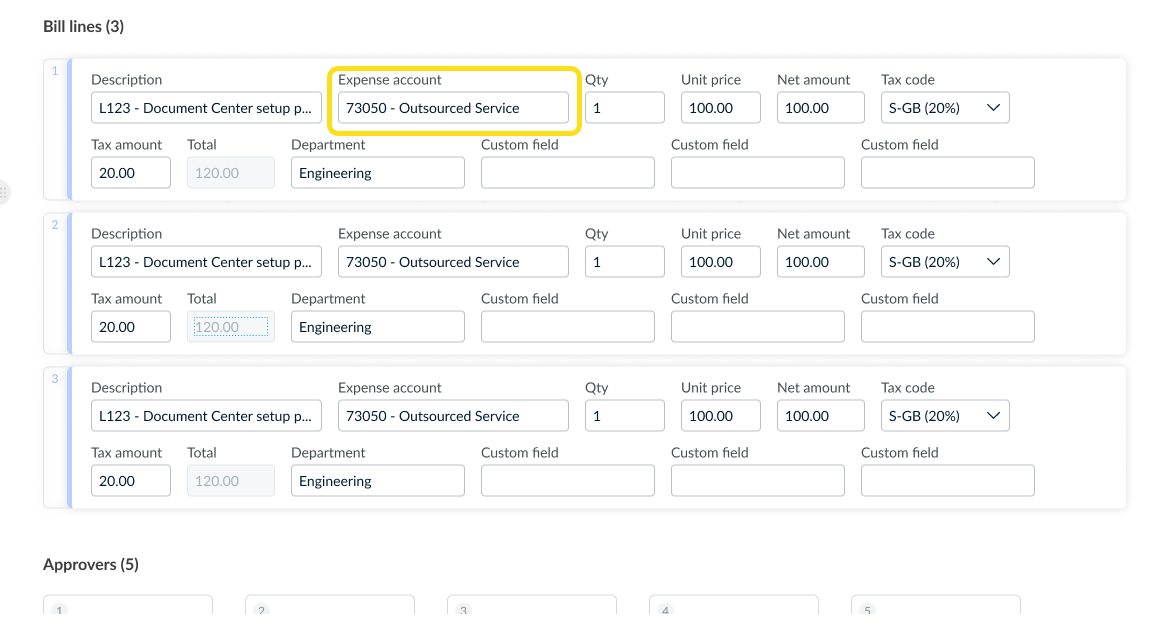The width and height of the screenshot is (1149, 632).
Task: Click Net amount field in line 1
Action: pos(821,108)
